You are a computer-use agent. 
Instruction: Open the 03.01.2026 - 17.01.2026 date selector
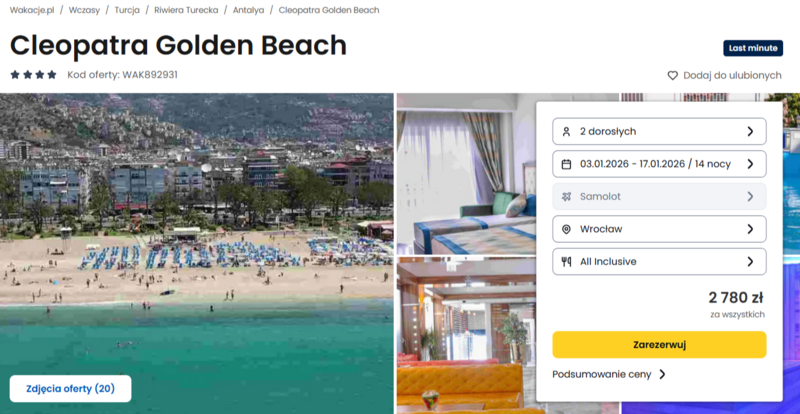[x=659, y=164]
